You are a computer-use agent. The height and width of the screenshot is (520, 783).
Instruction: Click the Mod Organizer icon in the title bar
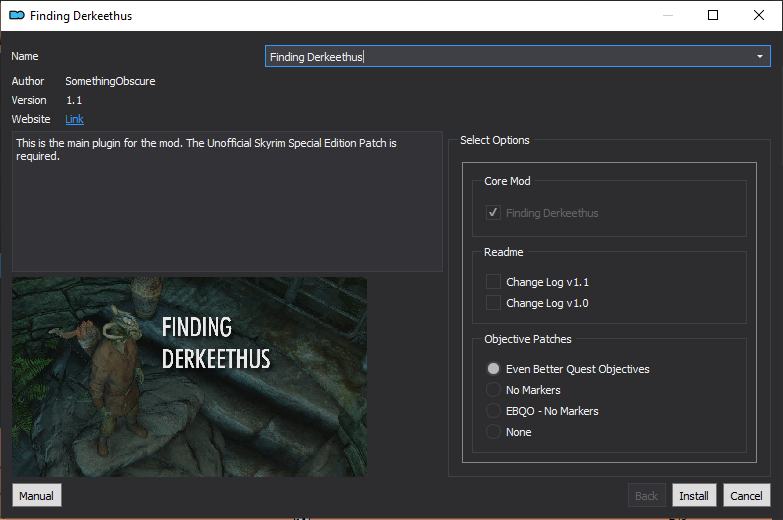pos(16,15)
